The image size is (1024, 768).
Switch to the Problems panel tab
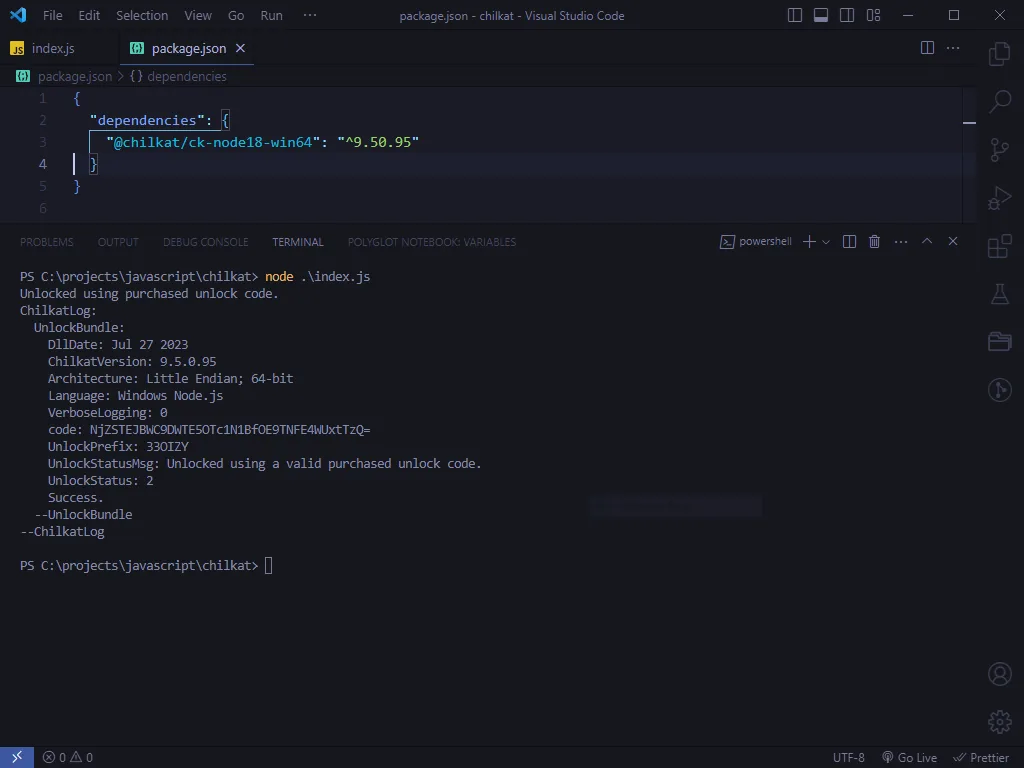click(46, 242)
